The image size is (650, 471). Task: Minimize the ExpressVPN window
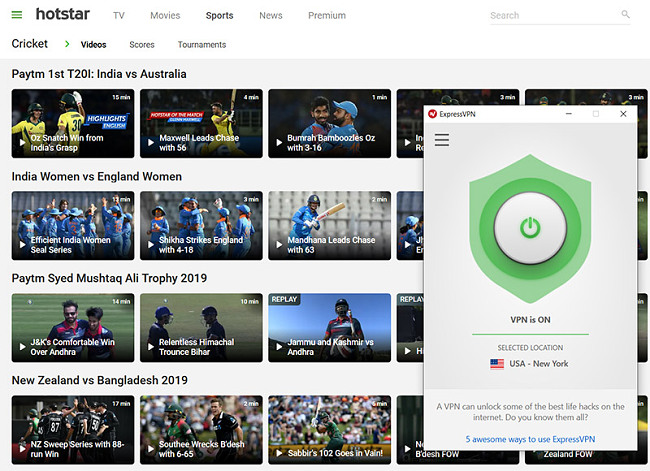click(x=569, y=114)
